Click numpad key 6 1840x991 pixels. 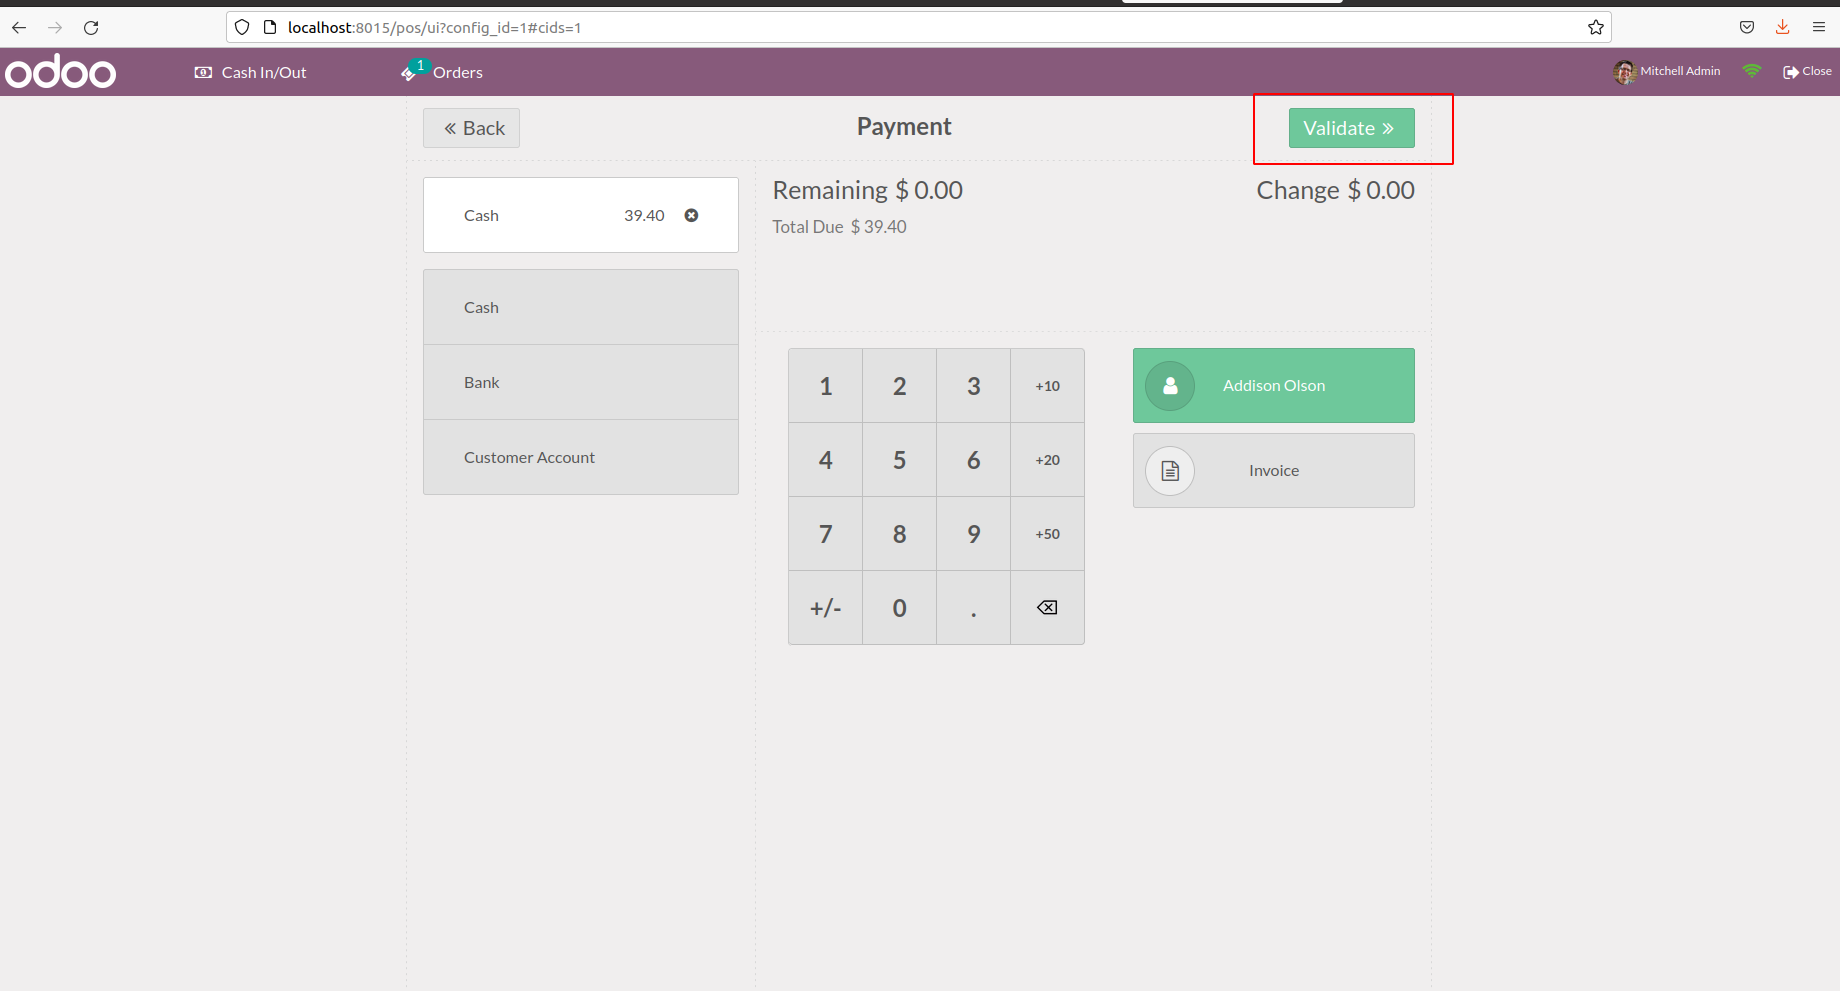[x=973, y=460]
